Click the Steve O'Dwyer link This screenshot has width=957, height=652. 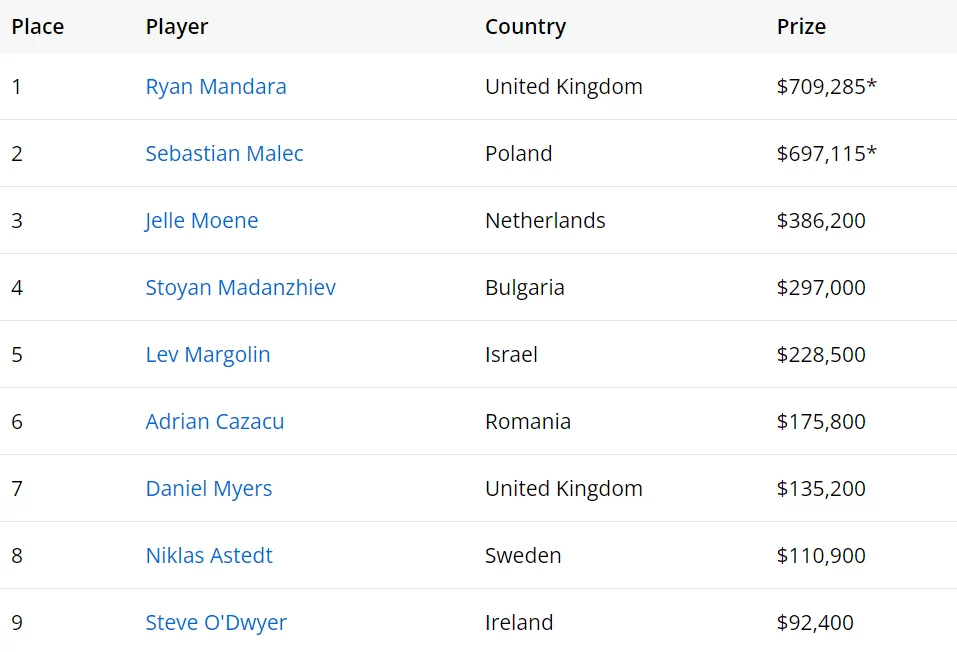point(215,623)
